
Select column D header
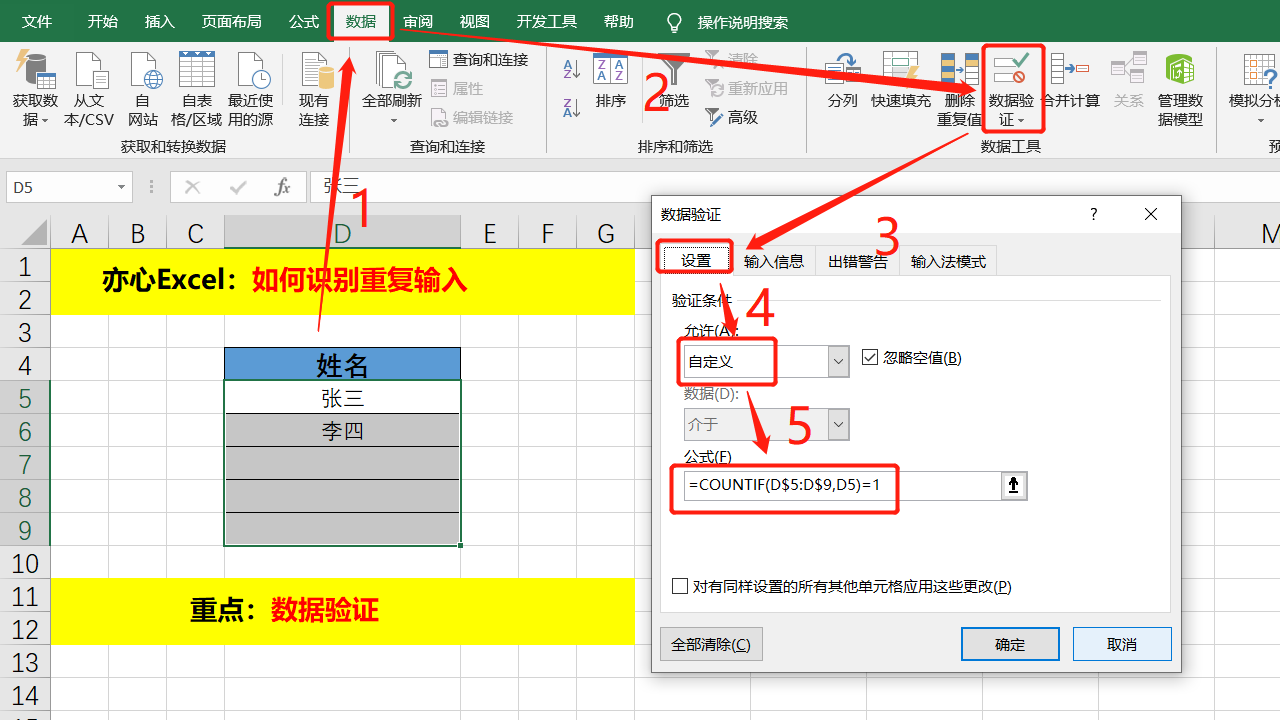tap(342, 233)
